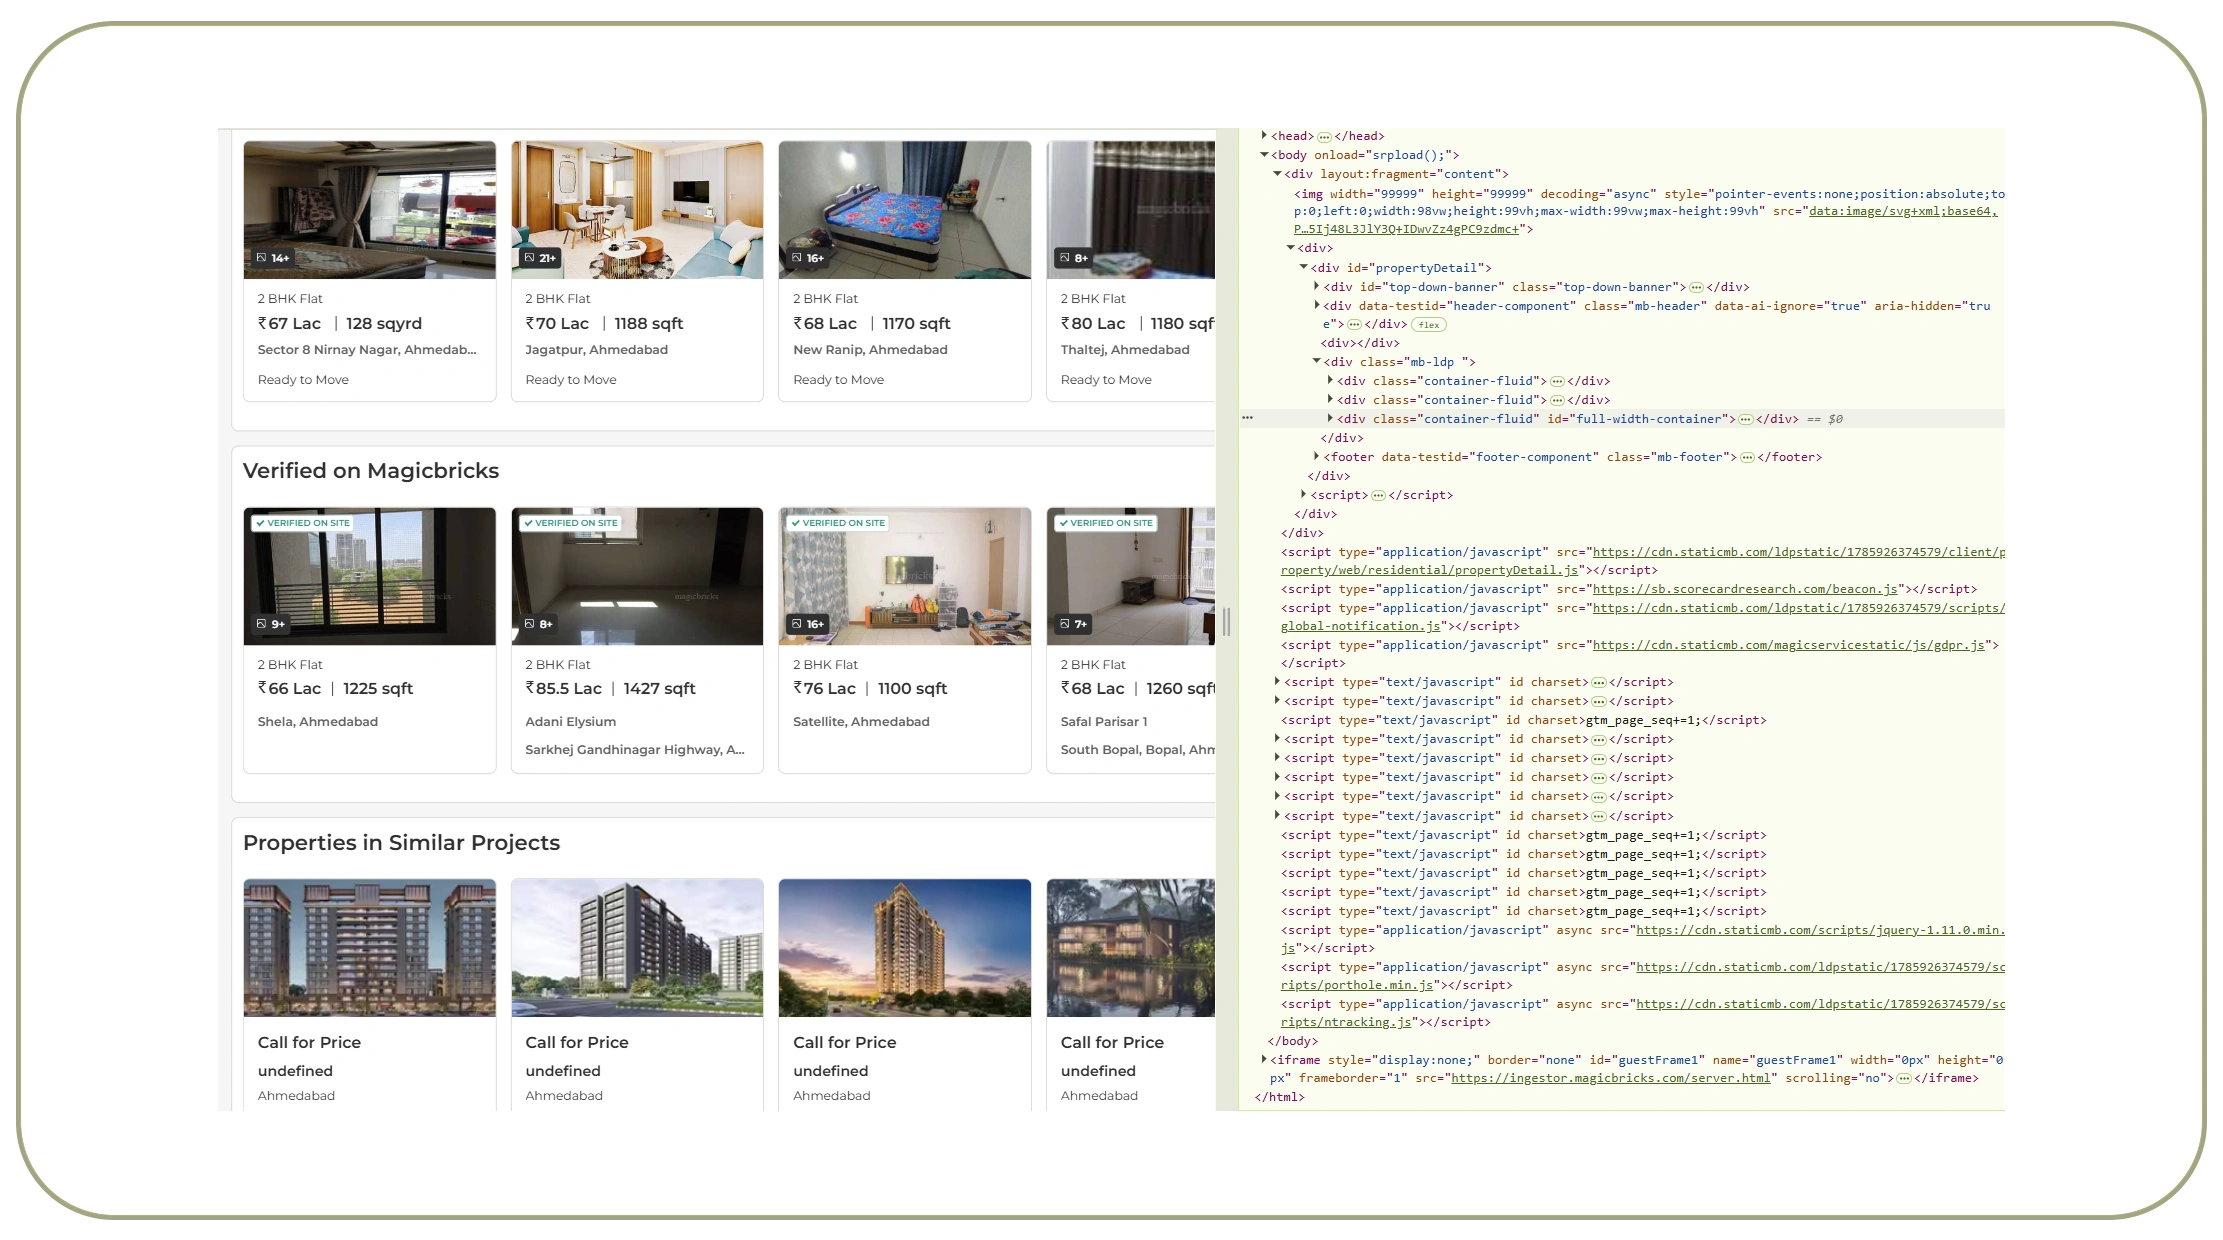Select the closing </body> tag line

click(x=1292, y=1042)
